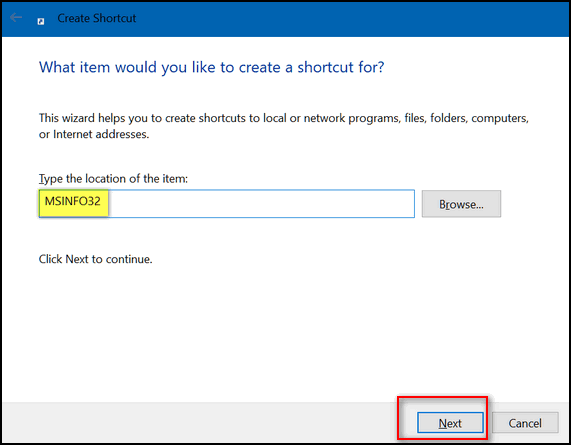Click the 'This wizard helps you' description line
The width and height of the screenshot is (571, 445).
(284, 118)
